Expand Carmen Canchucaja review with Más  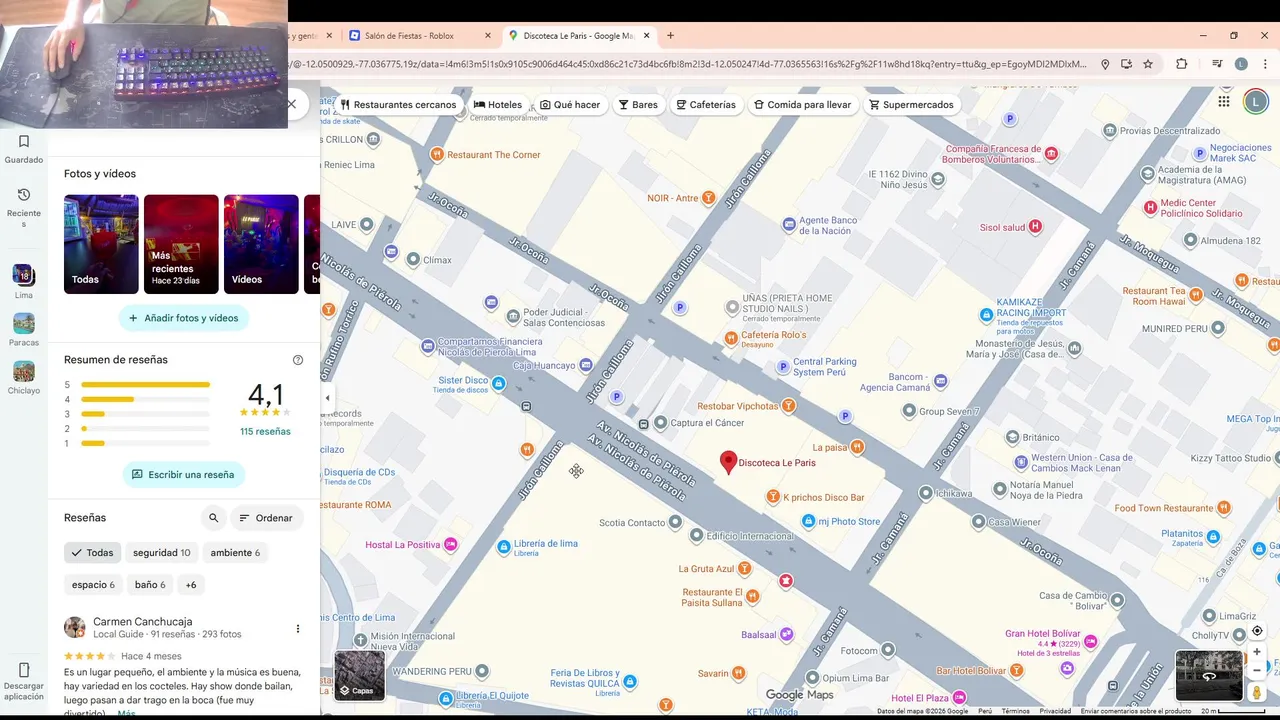(x=126, y=714)
